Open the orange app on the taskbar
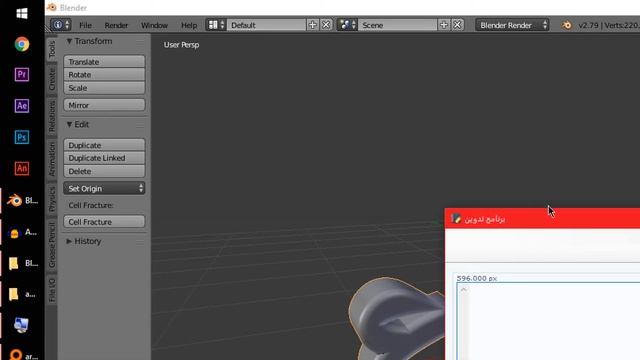The height and width of the screenshot is (360, 640). pos(22,232)
